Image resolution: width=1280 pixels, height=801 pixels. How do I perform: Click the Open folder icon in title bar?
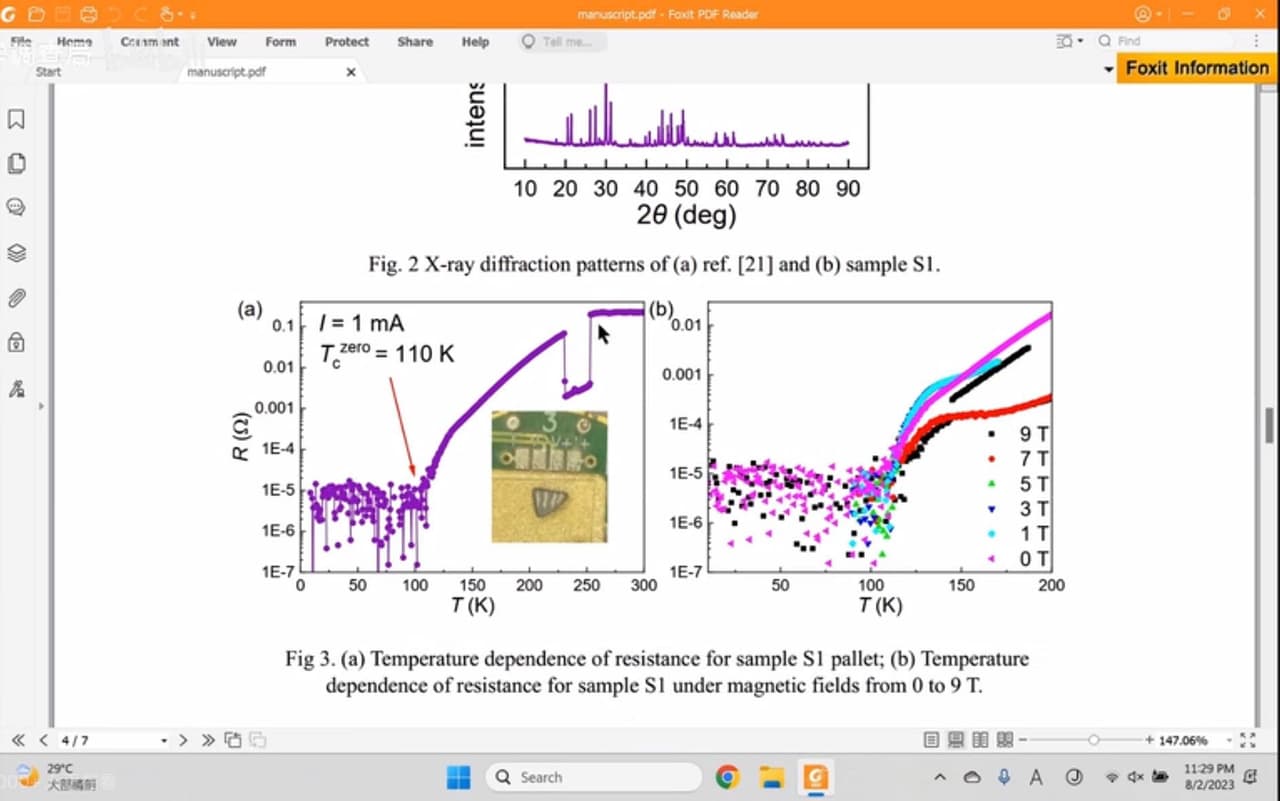pyautogui.click(x=37, y=14)
